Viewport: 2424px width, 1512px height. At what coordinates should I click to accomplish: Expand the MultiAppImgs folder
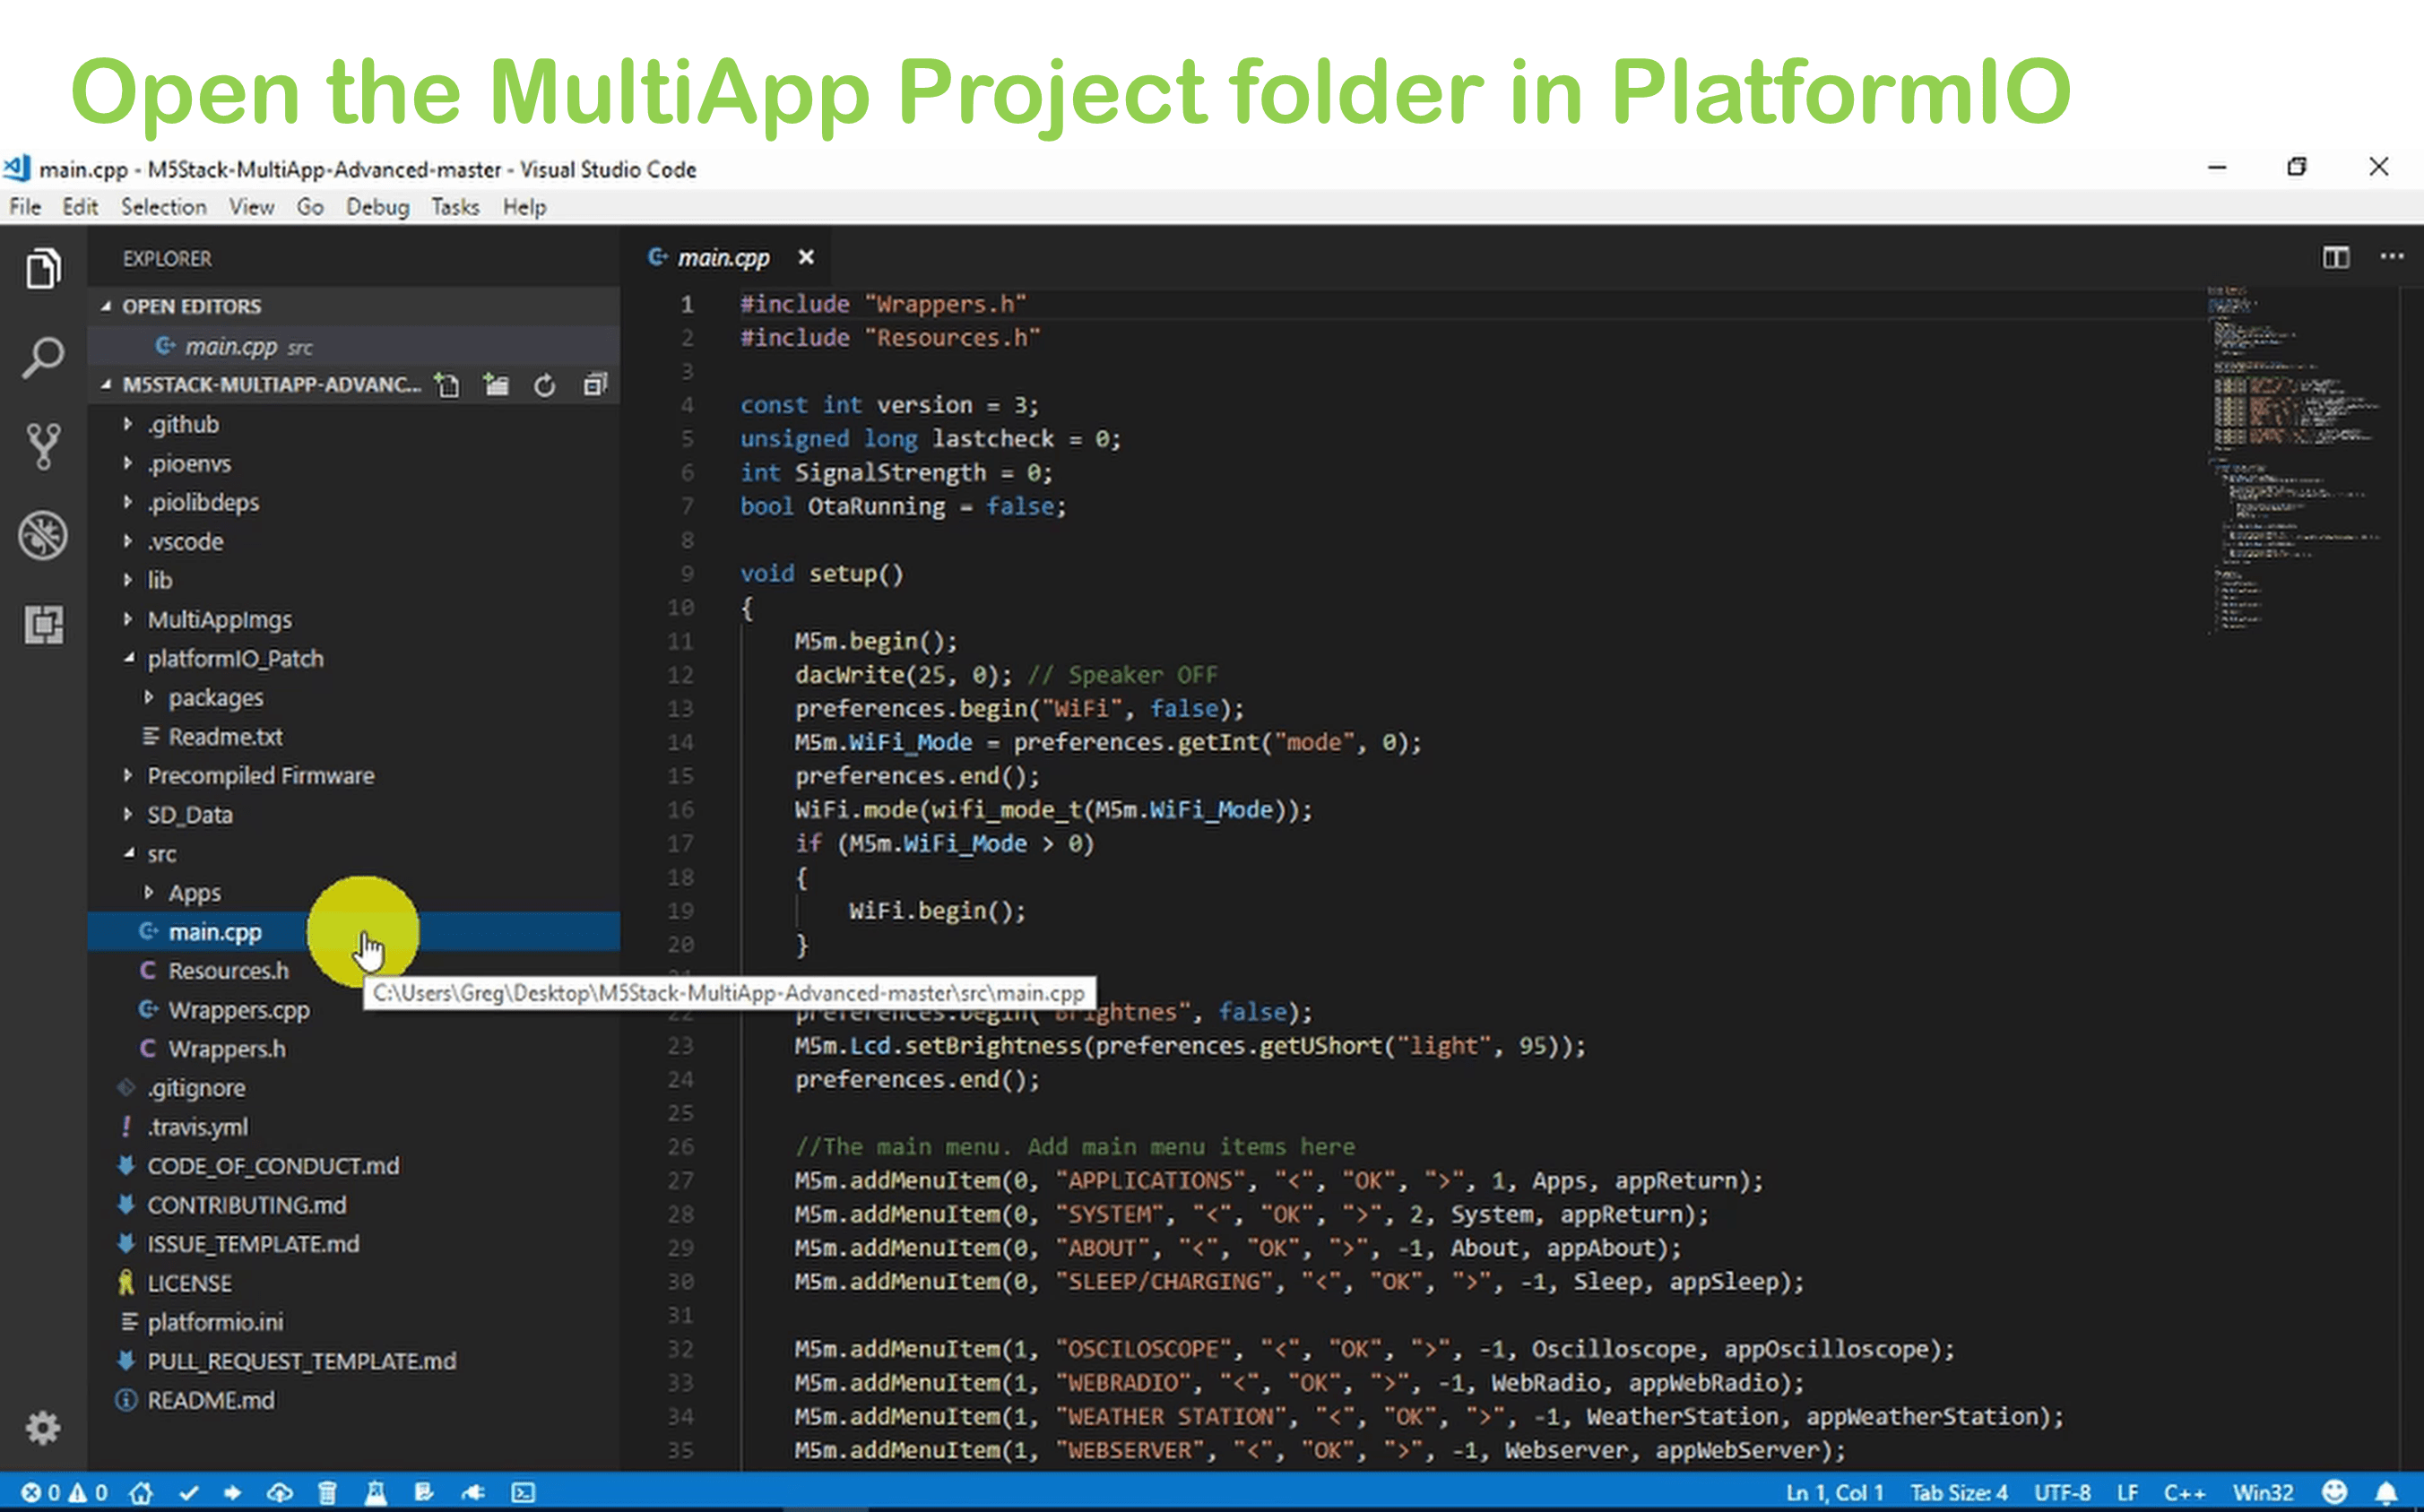click(x=219, y=619)
